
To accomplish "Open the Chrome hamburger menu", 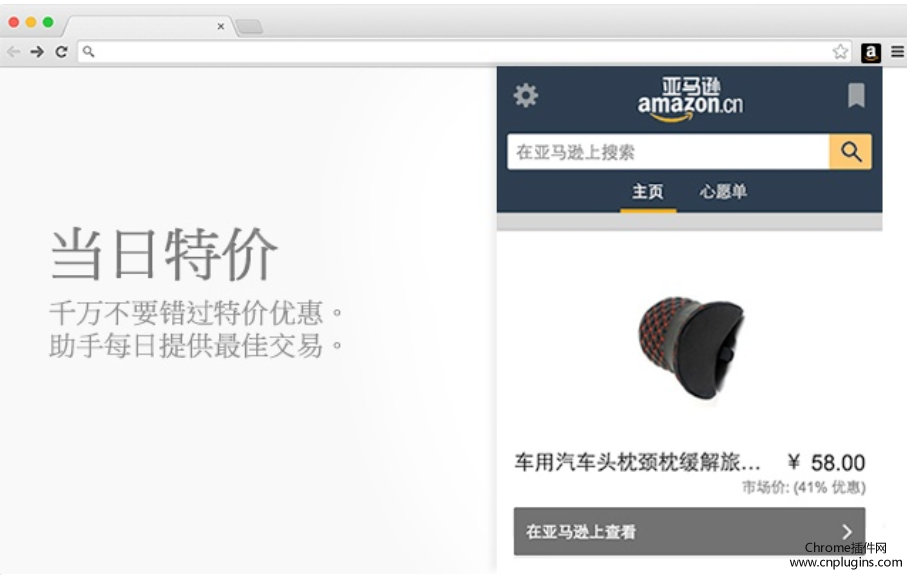I will click(x=897, y=51).
